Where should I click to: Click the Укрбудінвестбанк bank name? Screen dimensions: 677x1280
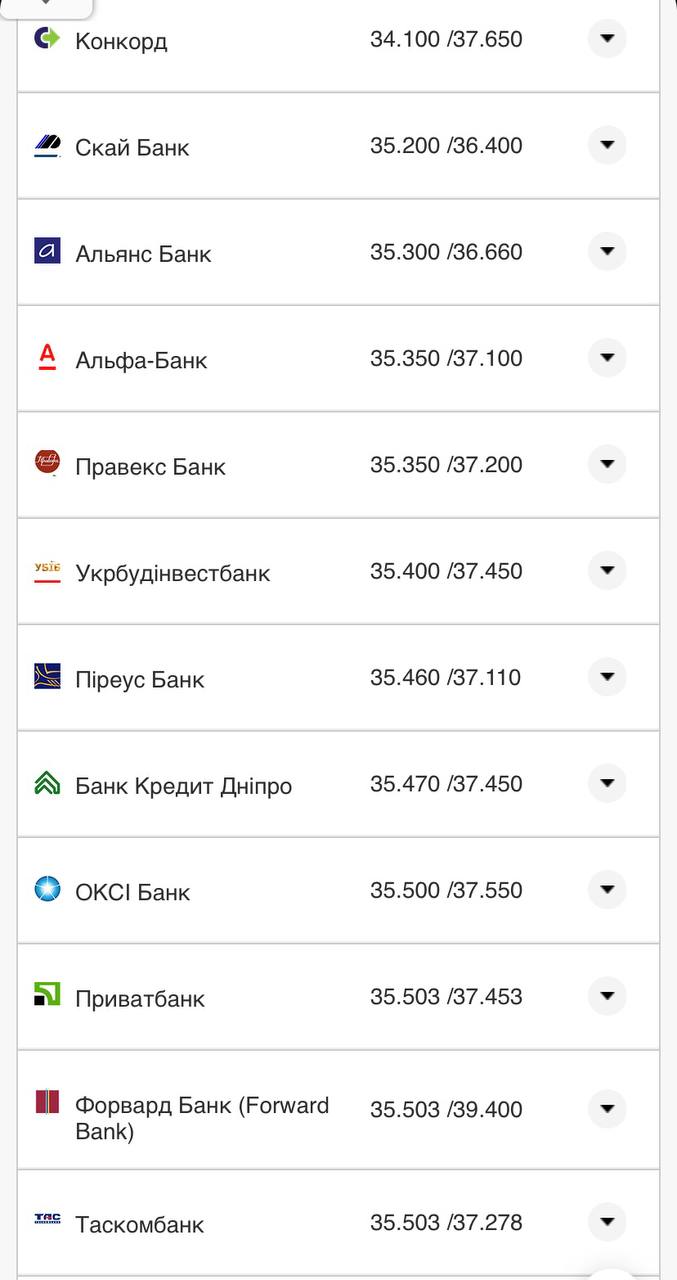point(172,573)
